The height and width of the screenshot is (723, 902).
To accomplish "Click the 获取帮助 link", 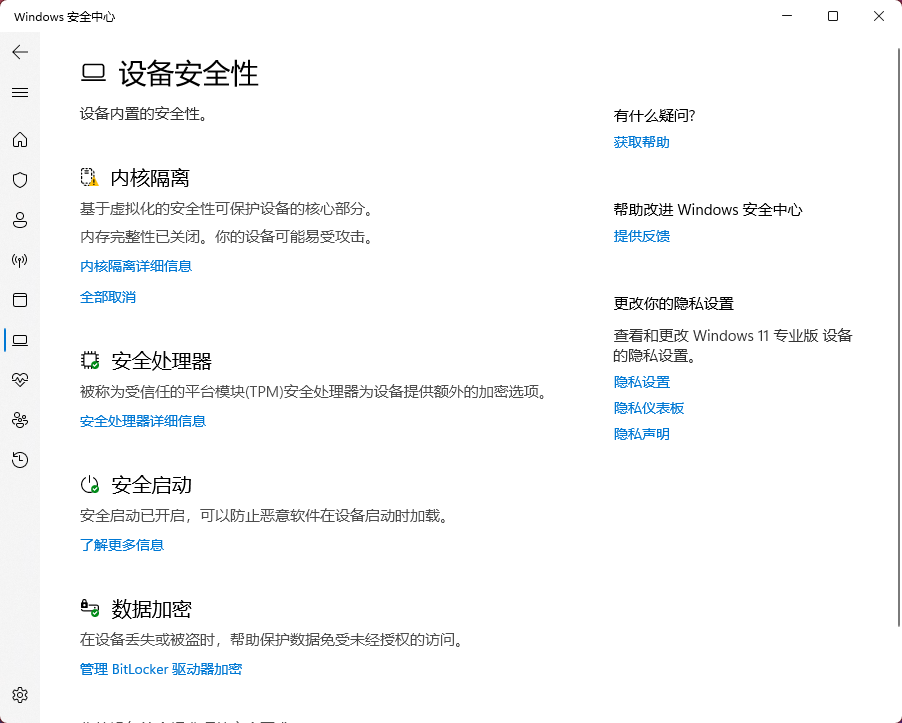I will pos(641,142).
